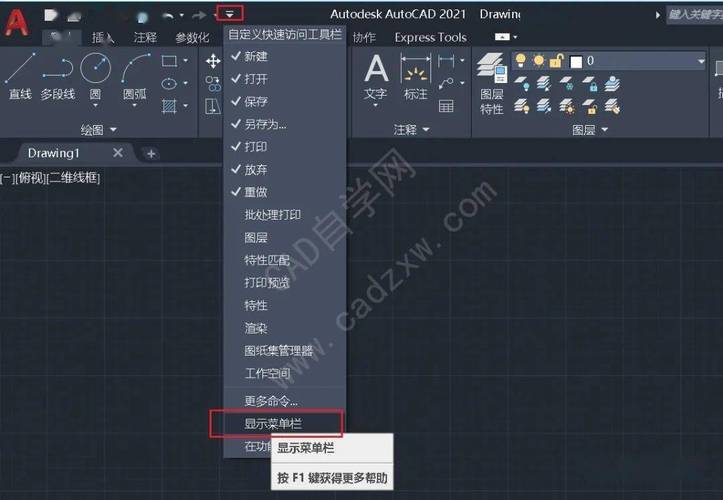Click the Make Current layer icon
The width and height of the screenshot is (723, 500).
(612, 84)
